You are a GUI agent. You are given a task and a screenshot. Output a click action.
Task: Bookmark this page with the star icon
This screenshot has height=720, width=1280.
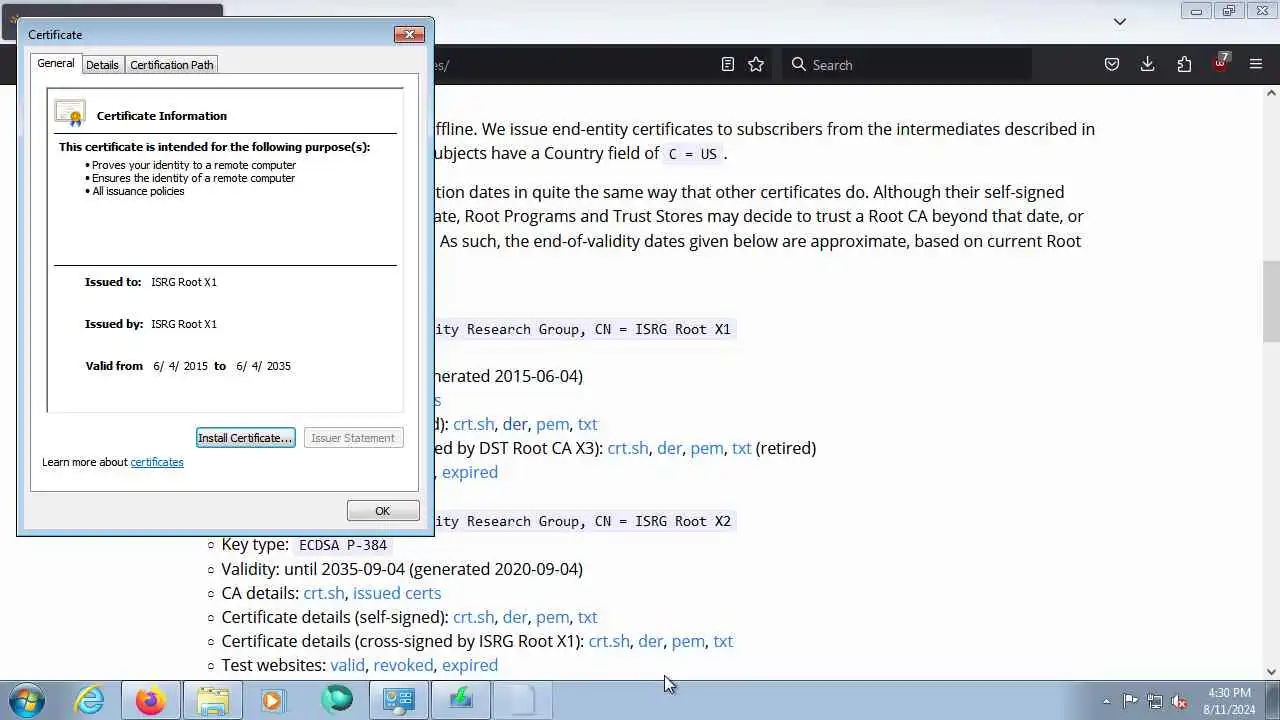click(756, 64)
